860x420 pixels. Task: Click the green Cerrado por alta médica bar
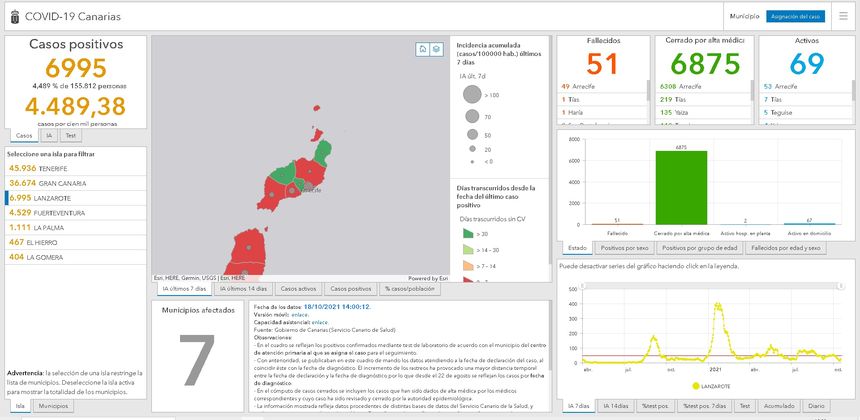click(x=679, y=187)
